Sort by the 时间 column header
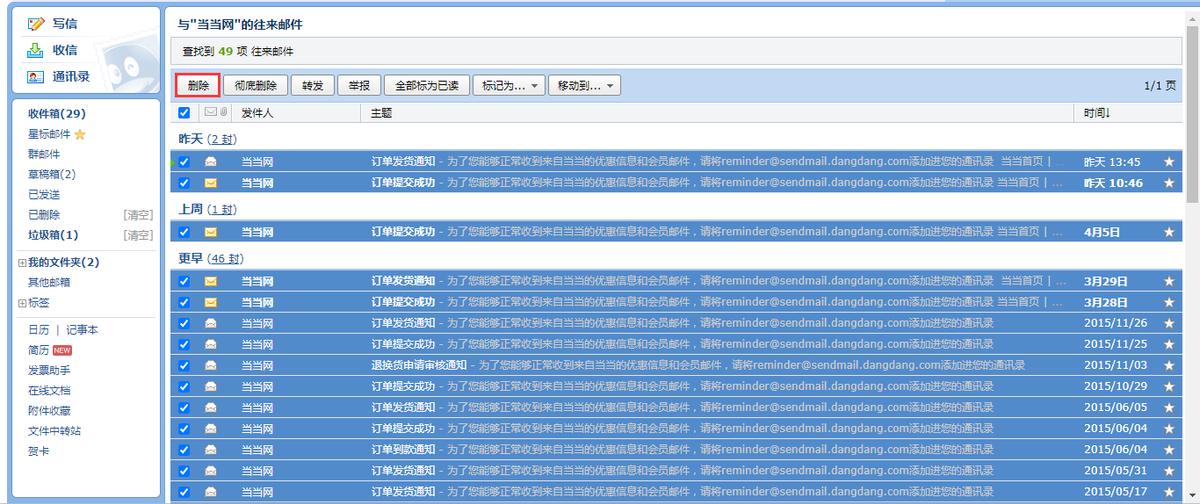The image size is (1200, 504). click(1097, 113)
